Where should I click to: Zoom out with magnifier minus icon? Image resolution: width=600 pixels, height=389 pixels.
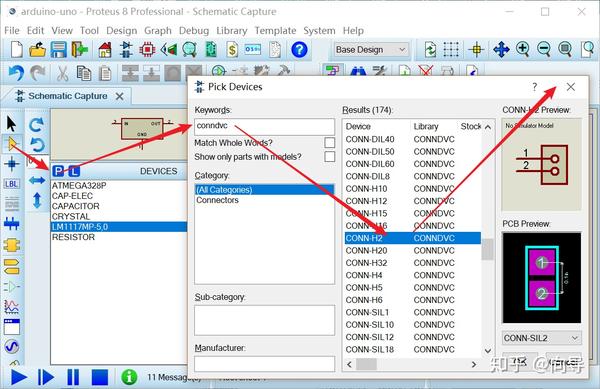click(x=544, y=50)
